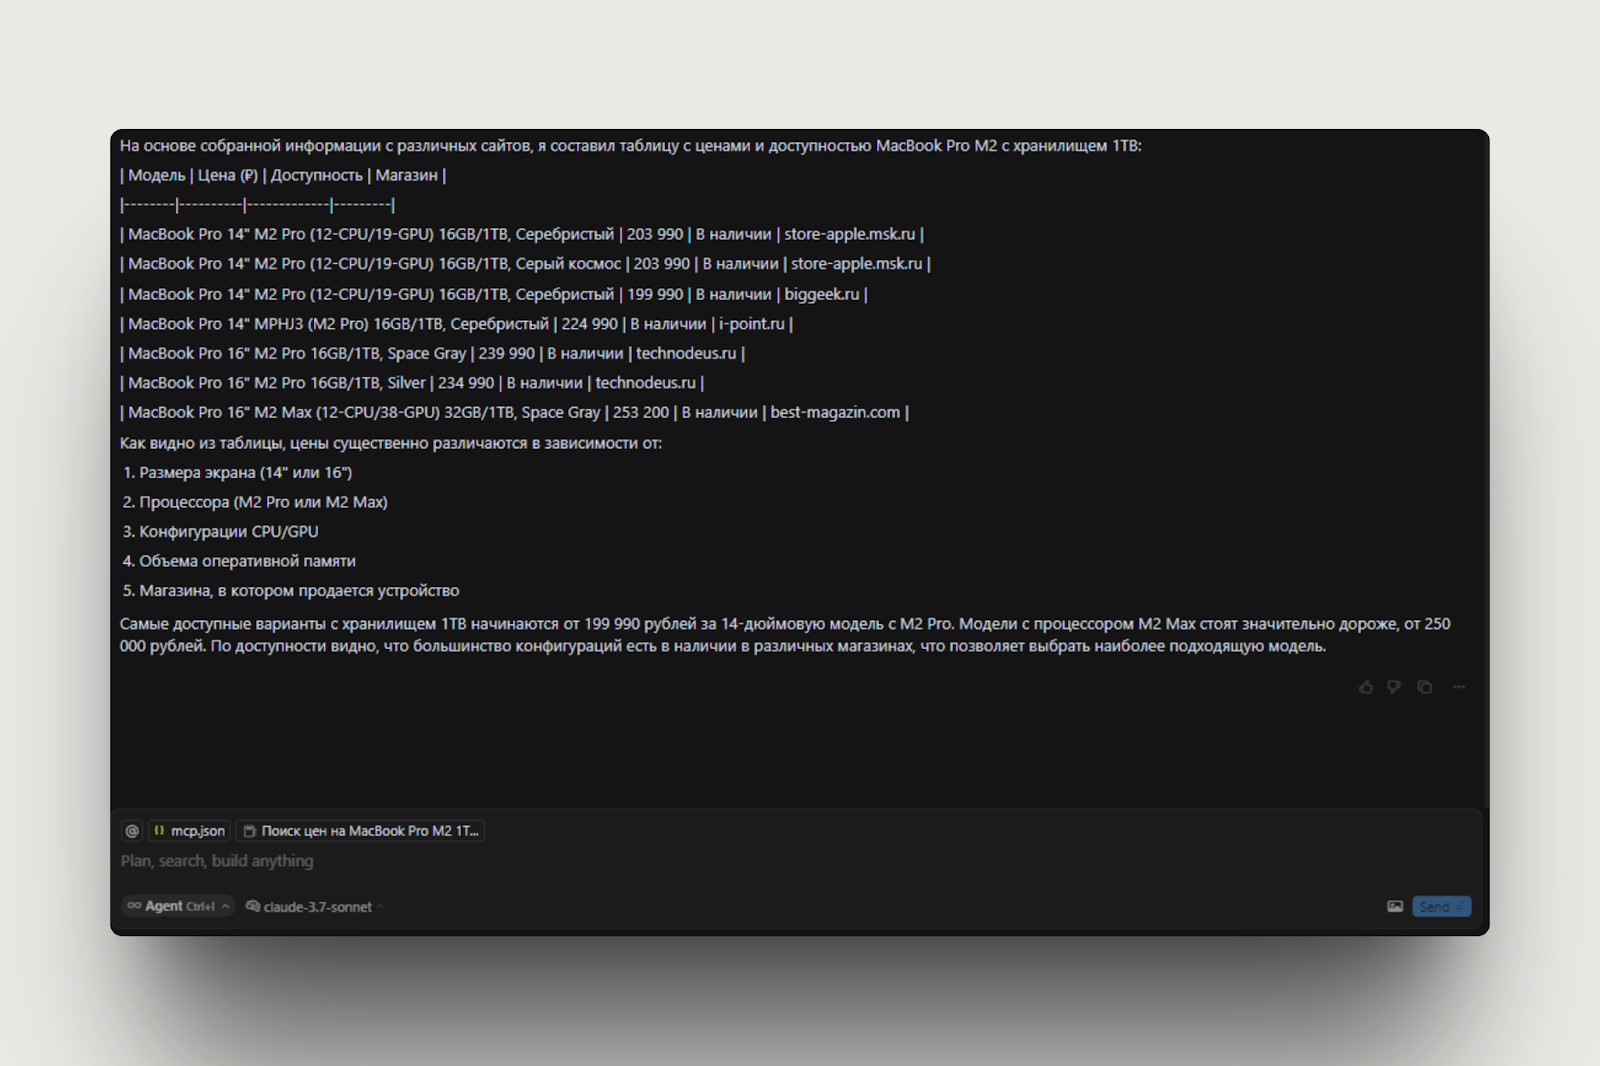Image resolution: width=1600 pixels, height=1066 pixels.
Task: Click store-apple.msk.ru in the Серебристый row
Action: coord(849,234)
